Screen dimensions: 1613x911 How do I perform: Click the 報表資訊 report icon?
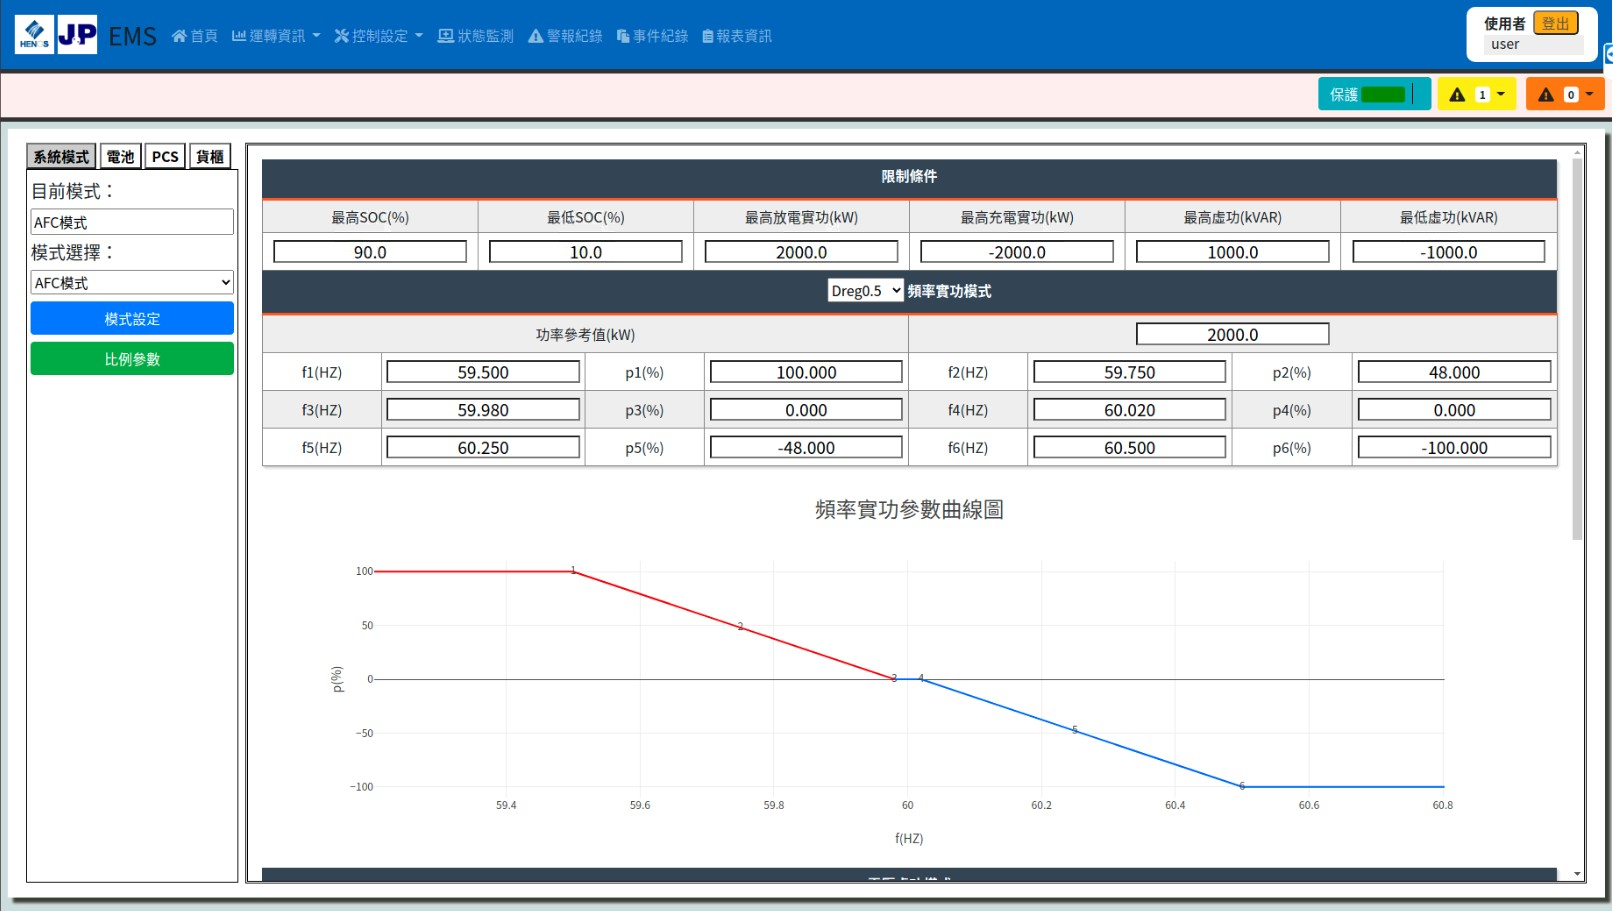point(707,35)
